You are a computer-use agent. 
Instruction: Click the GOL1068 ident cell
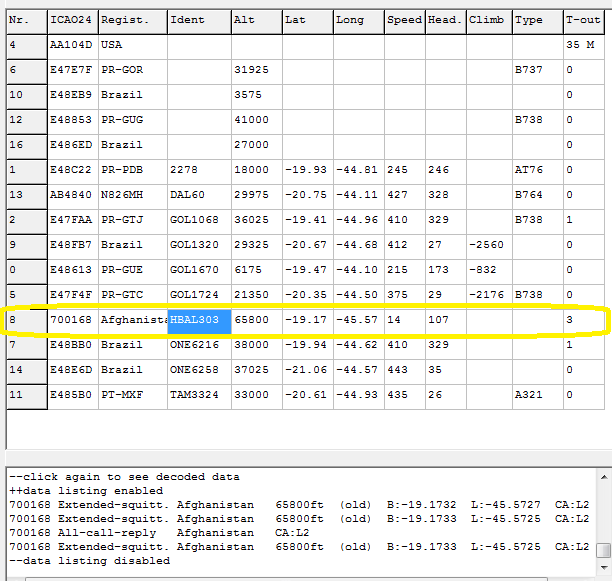198,220
